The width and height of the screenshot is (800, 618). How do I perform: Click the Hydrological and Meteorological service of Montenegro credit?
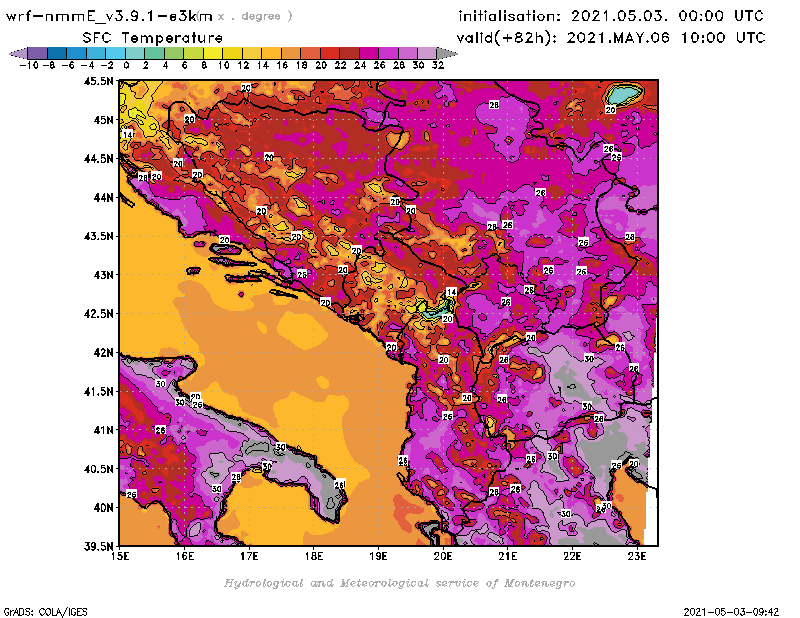coord(399,583)
